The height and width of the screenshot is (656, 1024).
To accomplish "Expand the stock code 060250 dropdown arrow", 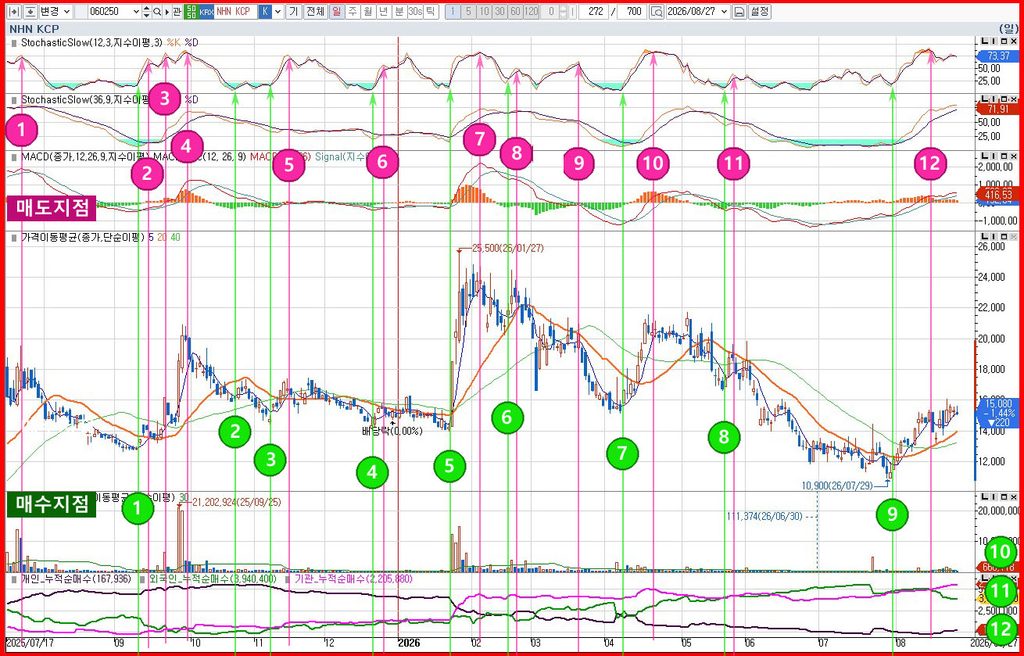I will point(136,12).
